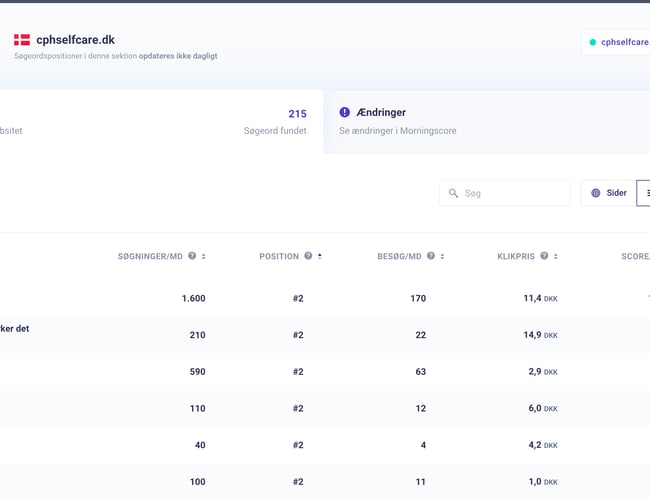Click the Danish flag icon beside cphselfcare.dk
This screenshot has width=650, height=500.
pos(22,40)
